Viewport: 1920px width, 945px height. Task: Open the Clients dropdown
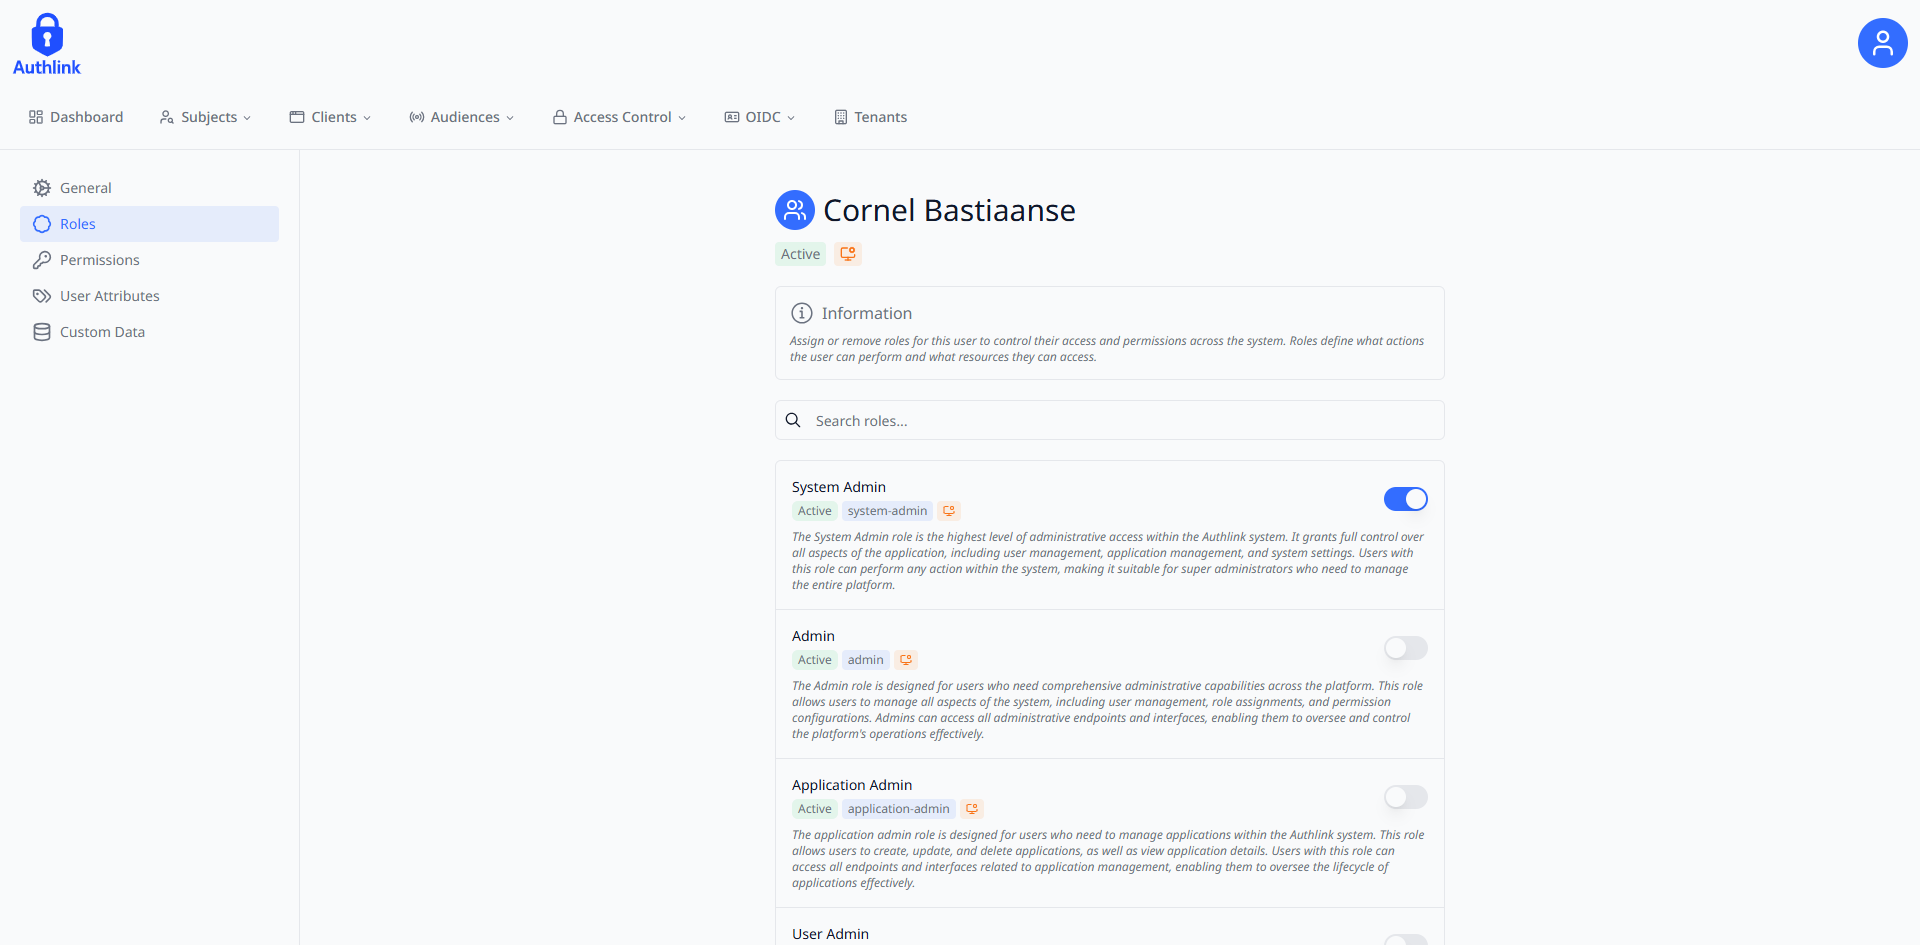(330, 117)
